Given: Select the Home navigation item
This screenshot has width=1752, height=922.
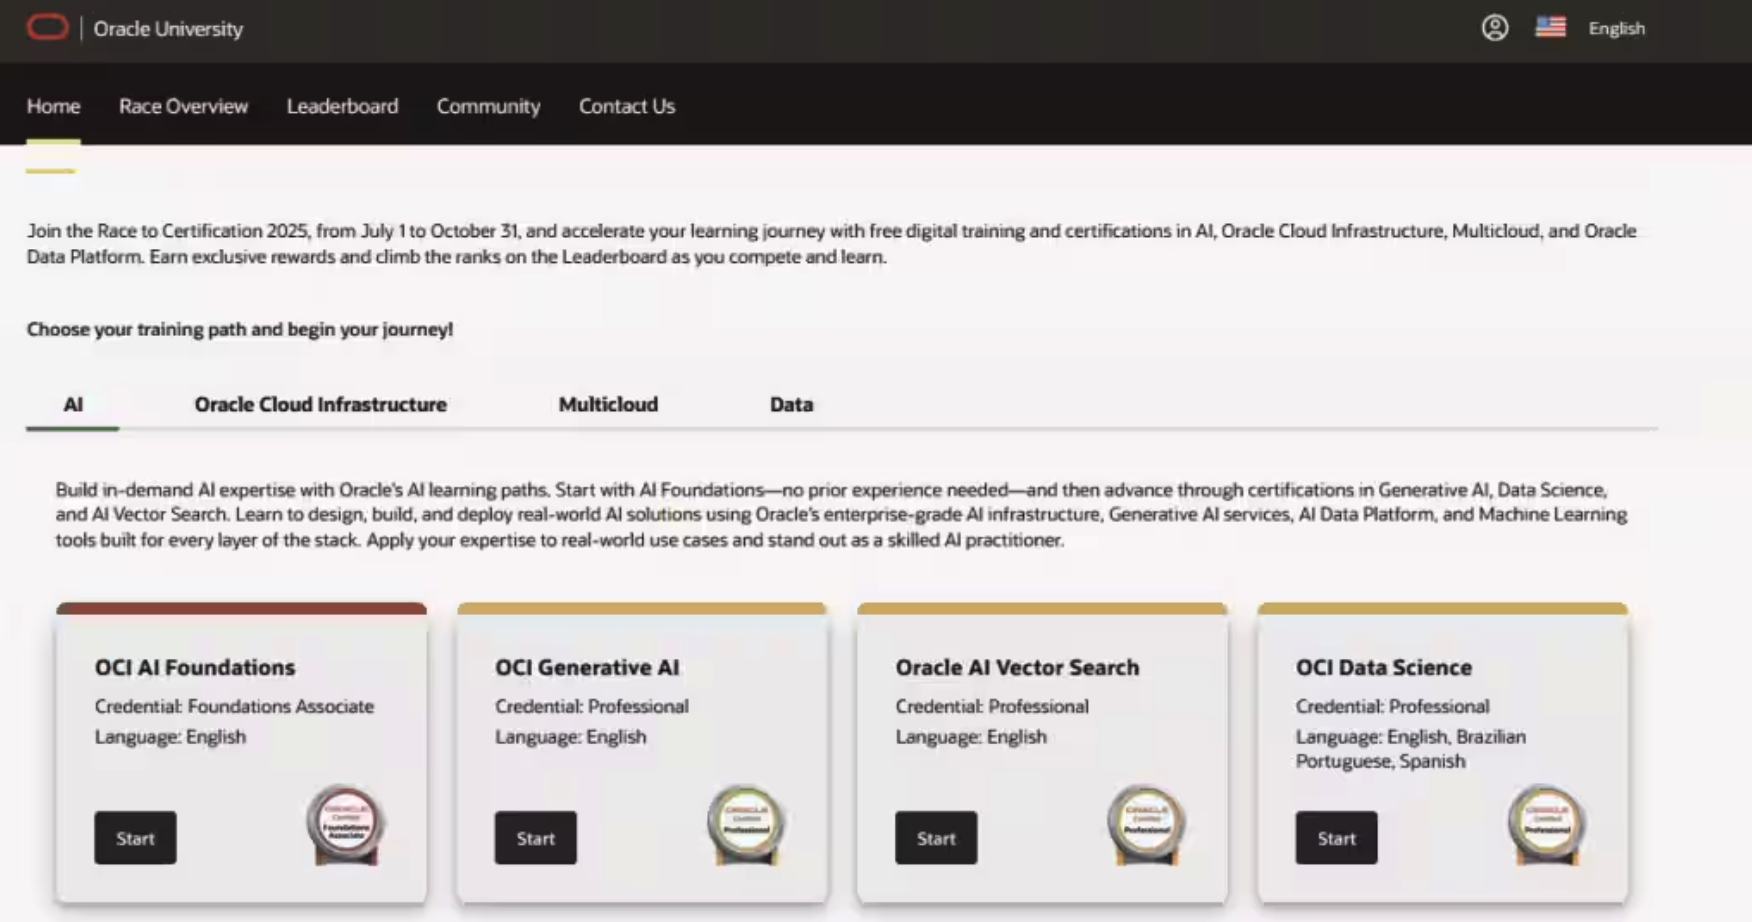Looking at the screenshot, I should (x=53, y=106).
